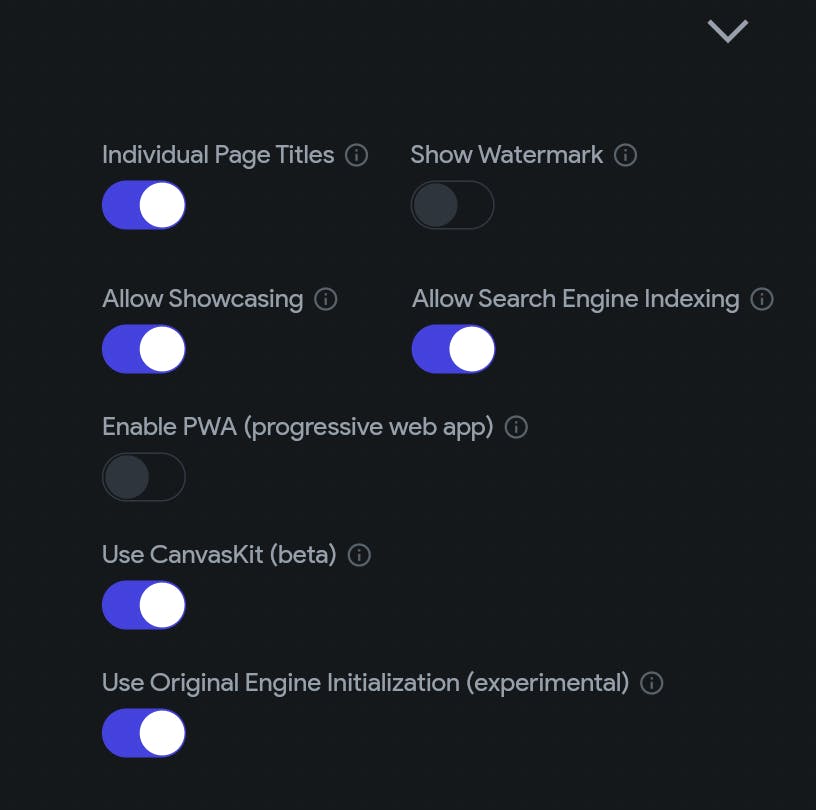This screenshot has height=810, width=816.
Task: Disable Allow Search Engine Indexing switch
Action: pos(453,349)
